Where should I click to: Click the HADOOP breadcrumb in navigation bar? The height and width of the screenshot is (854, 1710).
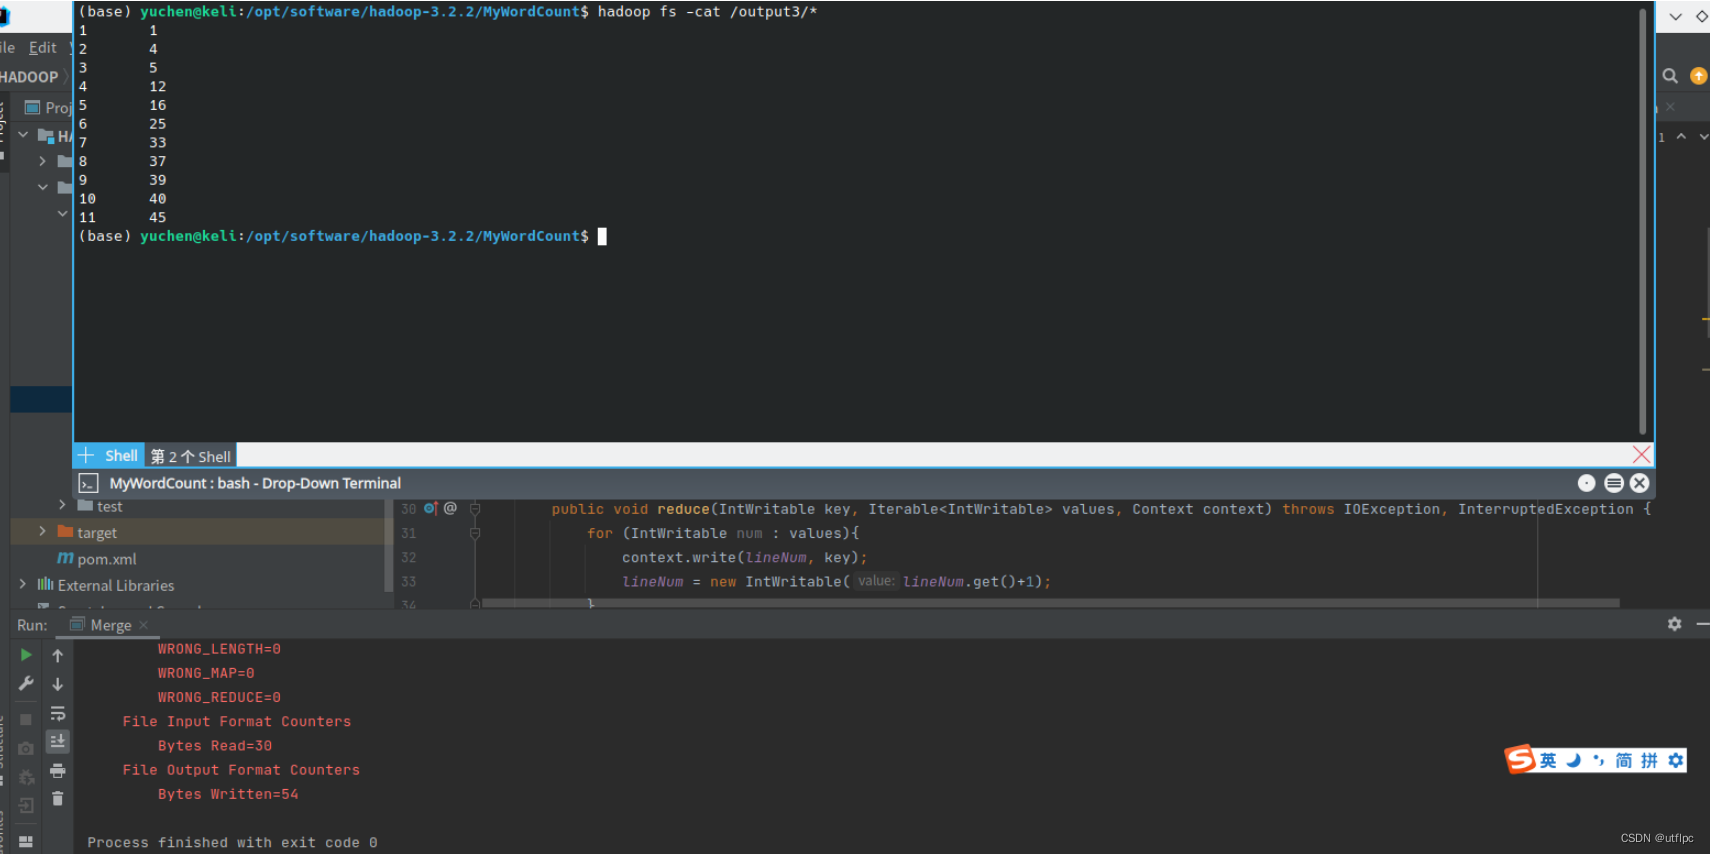29,77
